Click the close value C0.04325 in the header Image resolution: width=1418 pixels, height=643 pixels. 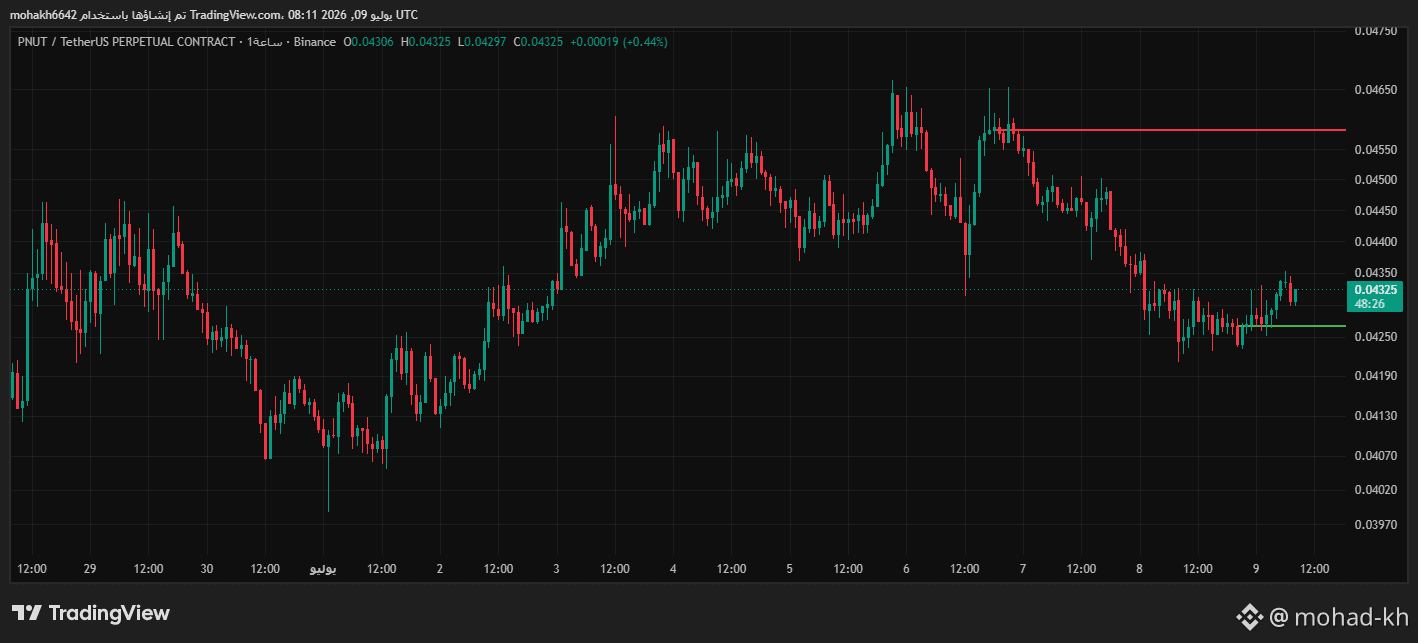[x=538, y=42]
